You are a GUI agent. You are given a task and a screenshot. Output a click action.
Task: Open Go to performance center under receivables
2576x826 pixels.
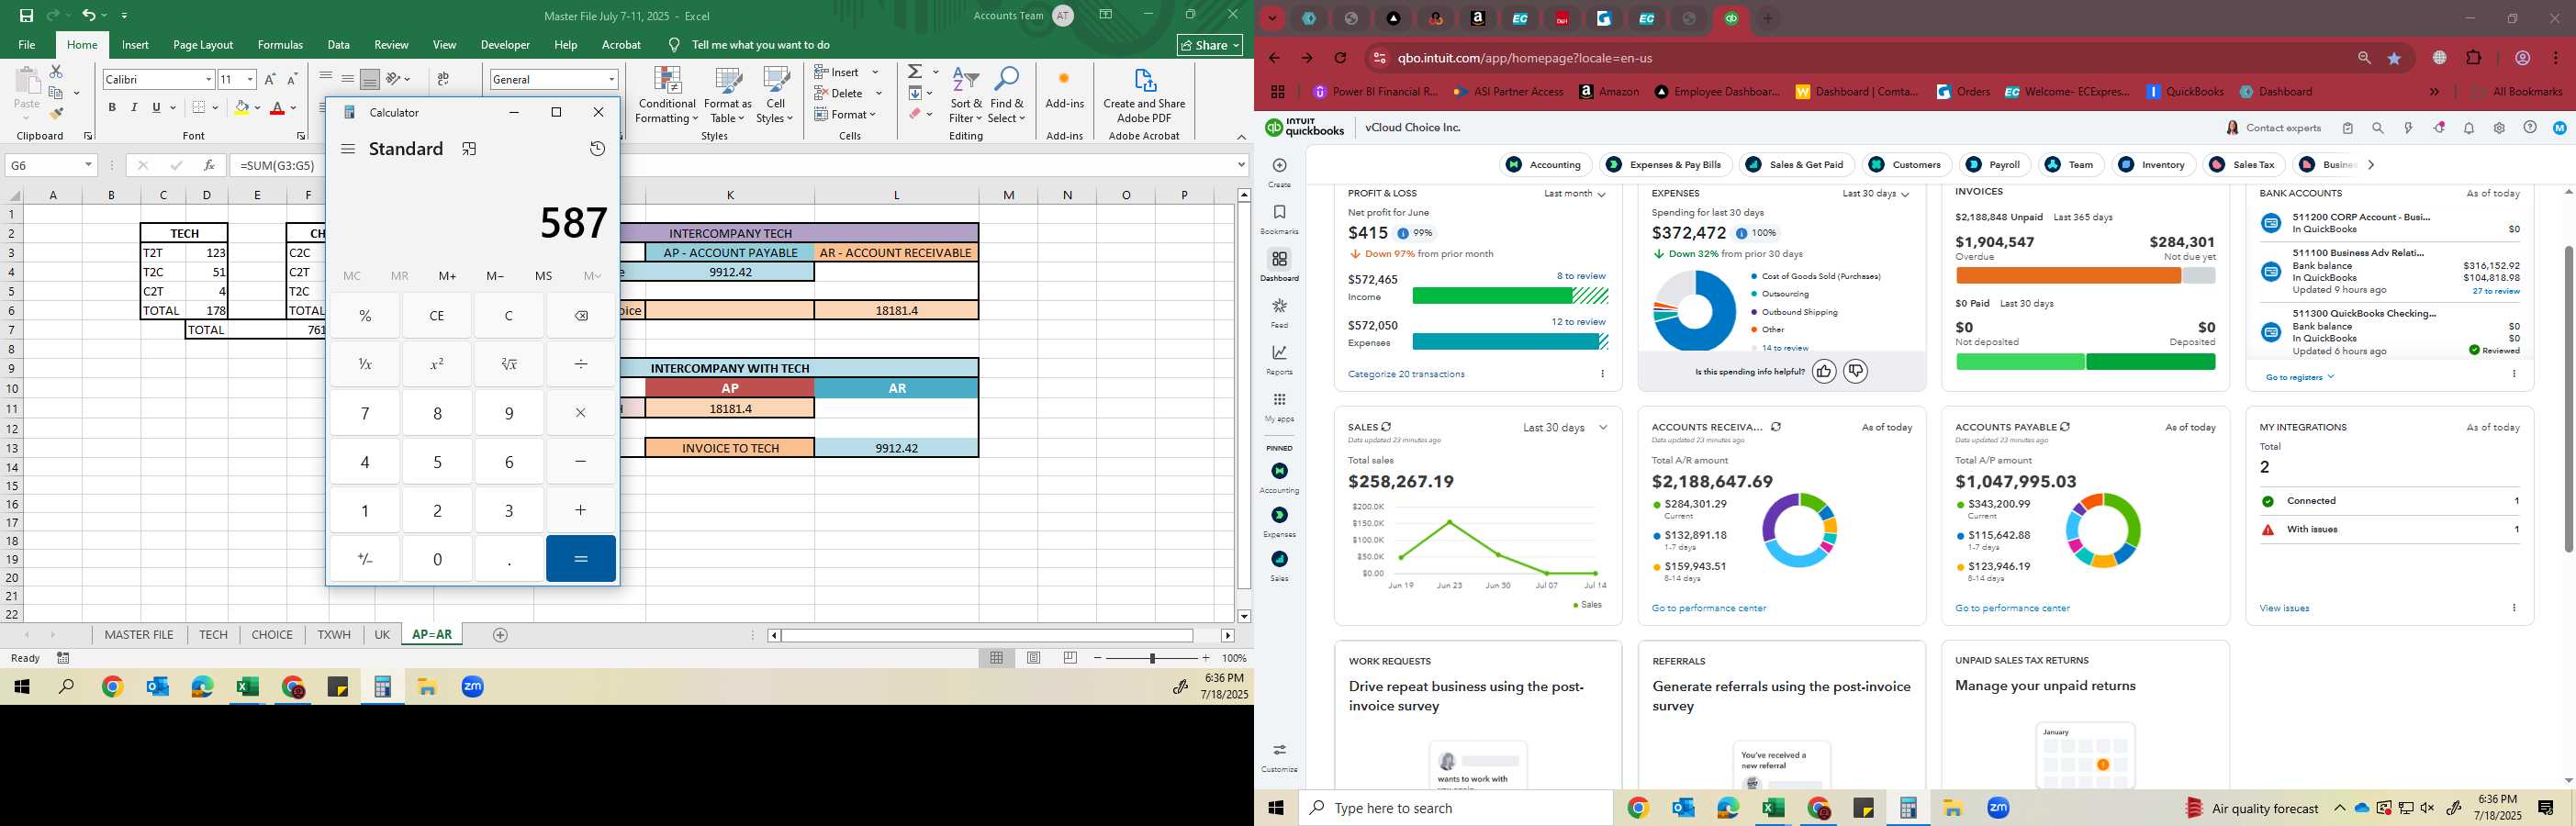[x=1709, y=608]
